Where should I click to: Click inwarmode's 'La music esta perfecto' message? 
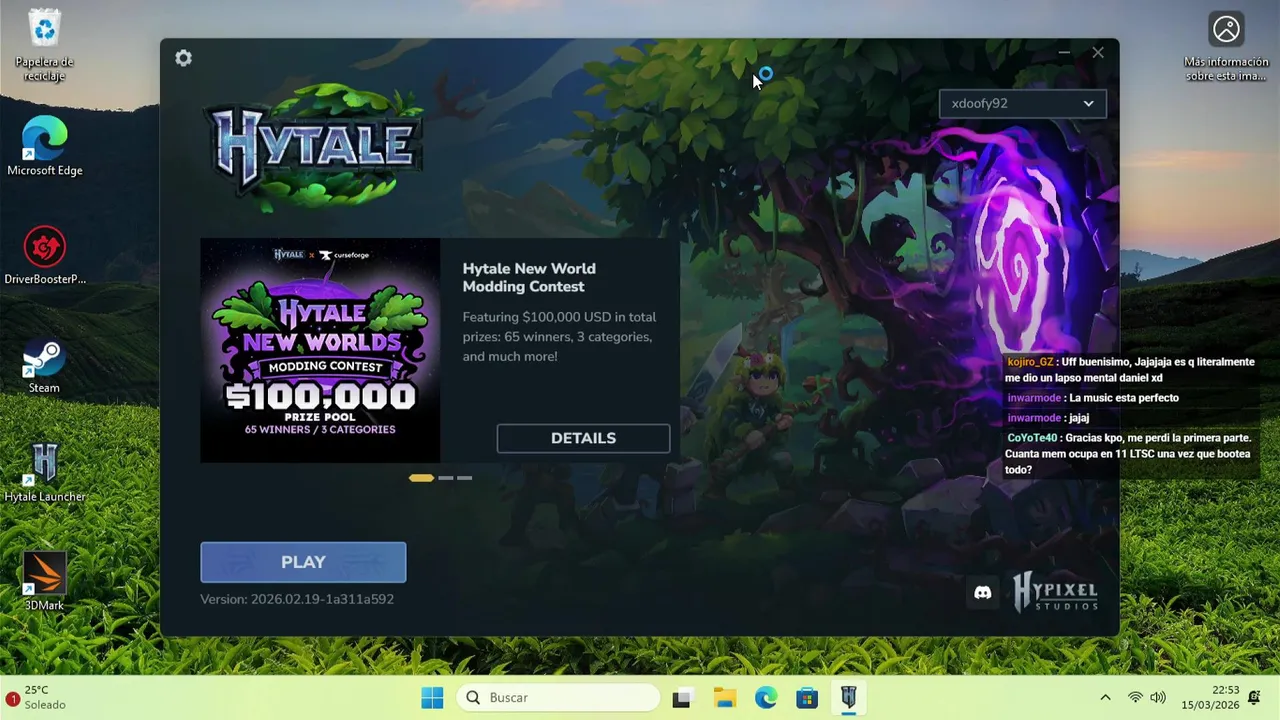[1092, 398]
